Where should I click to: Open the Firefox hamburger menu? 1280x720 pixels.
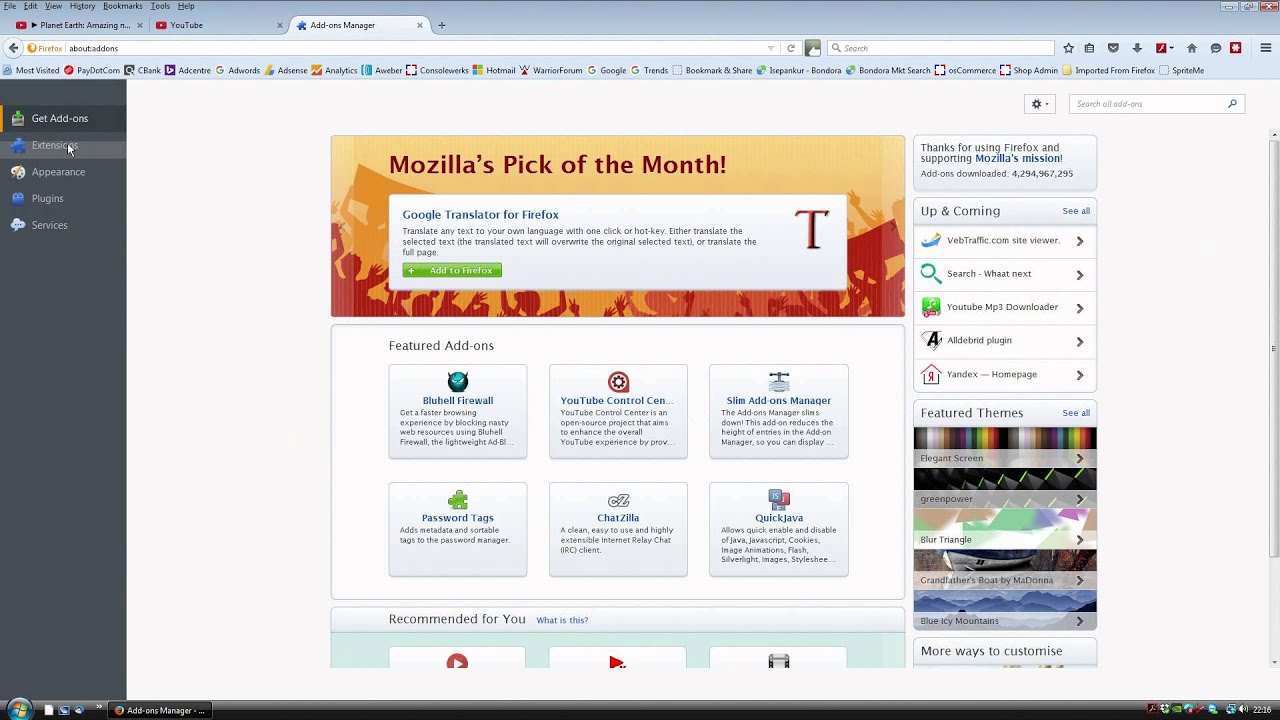coord(1265,48)
